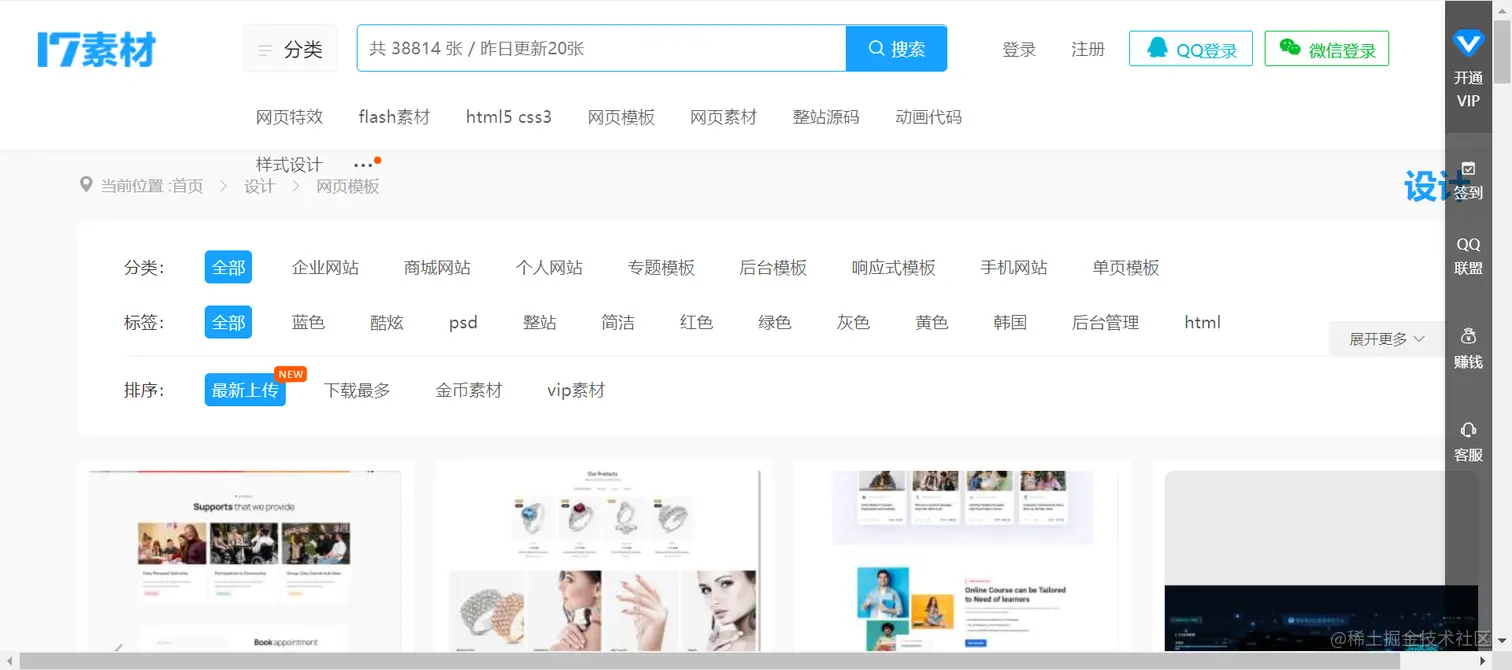Click the 搜索 search button

coord(896,48)
